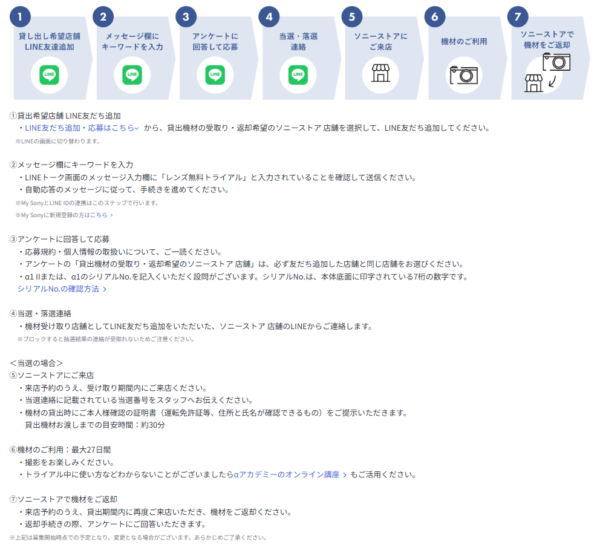Expand the chevron after 応募はこちら
The width and height of the screenshot is (600, 556).
click(136, 129)
